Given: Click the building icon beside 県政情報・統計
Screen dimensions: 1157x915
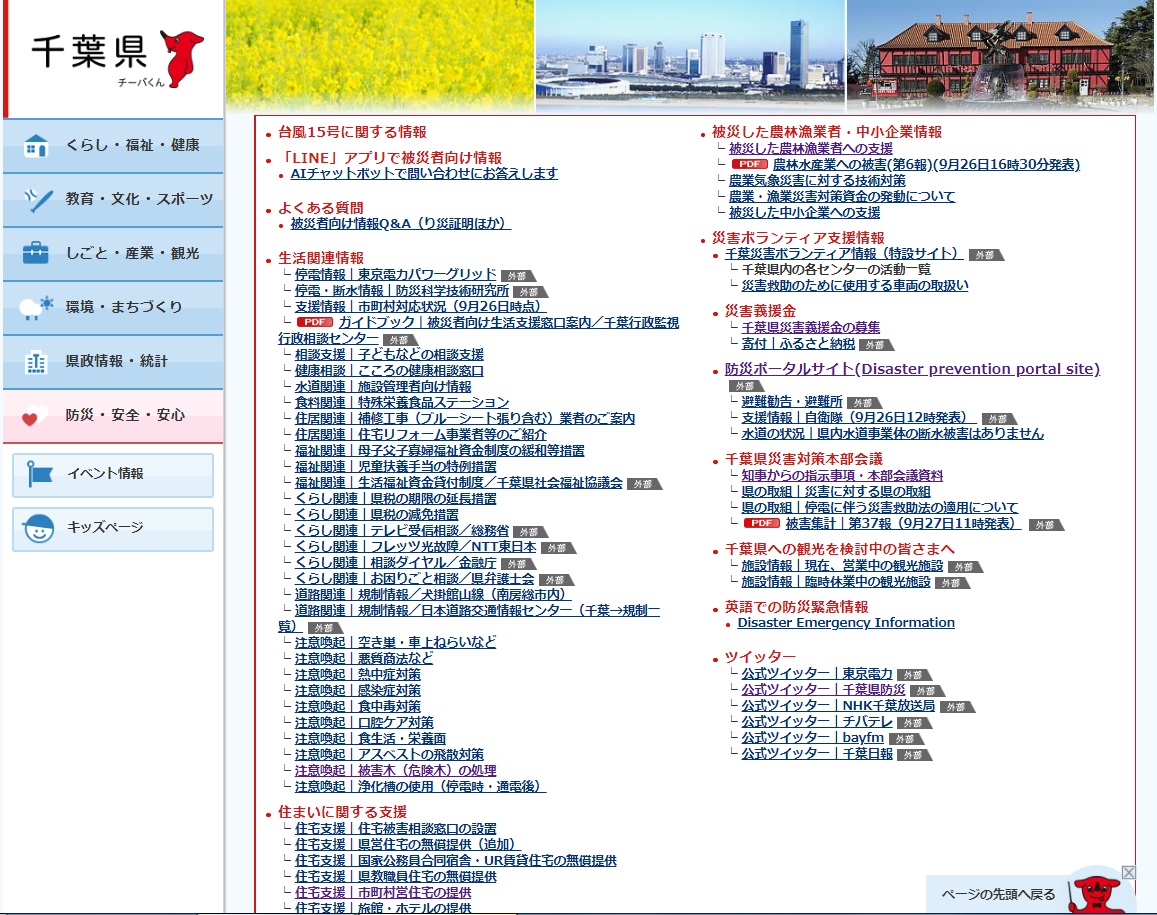Looking at the screenshot, I should 36,362.
